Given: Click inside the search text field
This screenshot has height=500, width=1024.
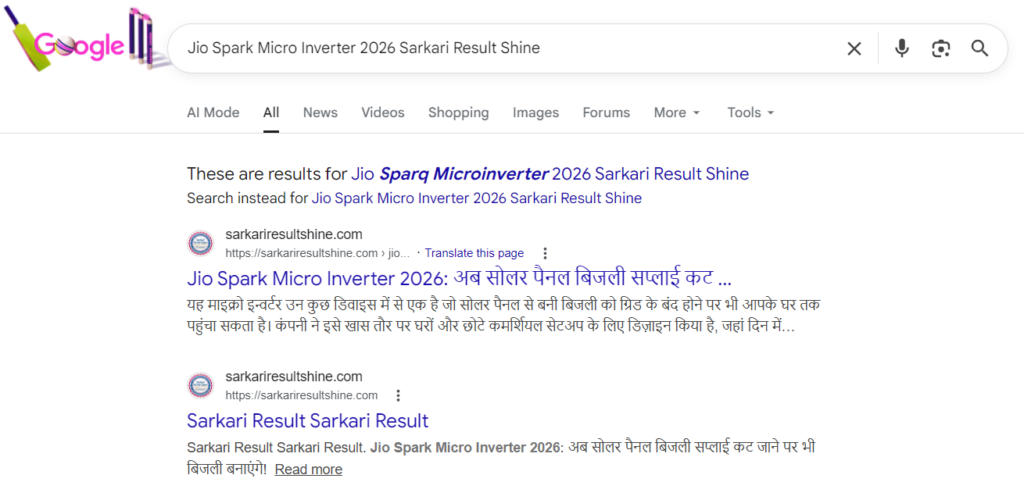Looking at the screenshot, I should 500,48.
